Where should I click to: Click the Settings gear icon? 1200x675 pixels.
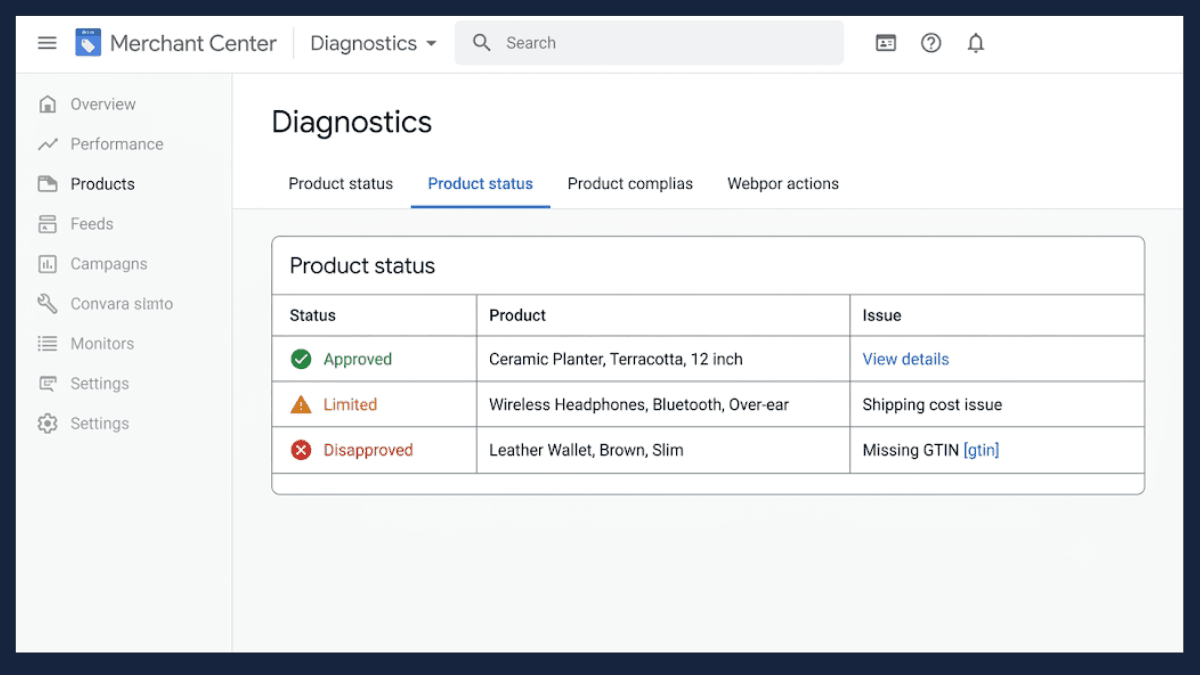pyautogui.click(x=47, y=424)
